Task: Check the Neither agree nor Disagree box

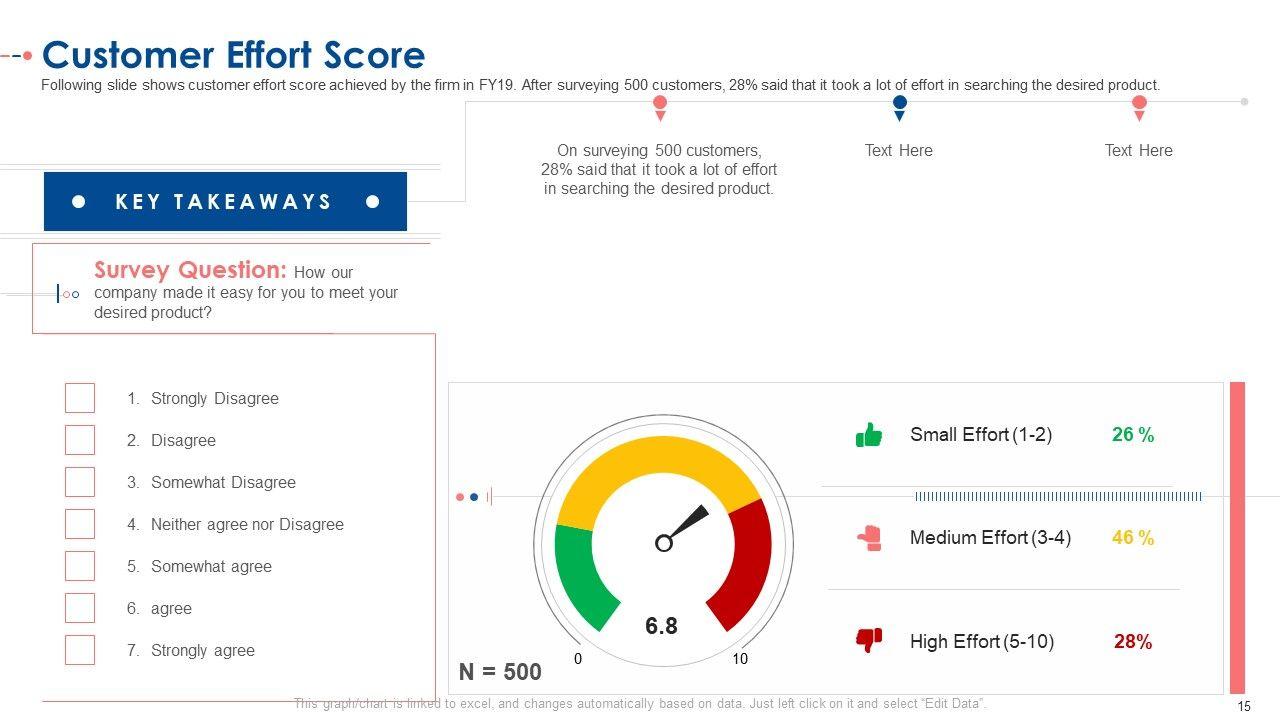Action: click(x=80, y=524)
